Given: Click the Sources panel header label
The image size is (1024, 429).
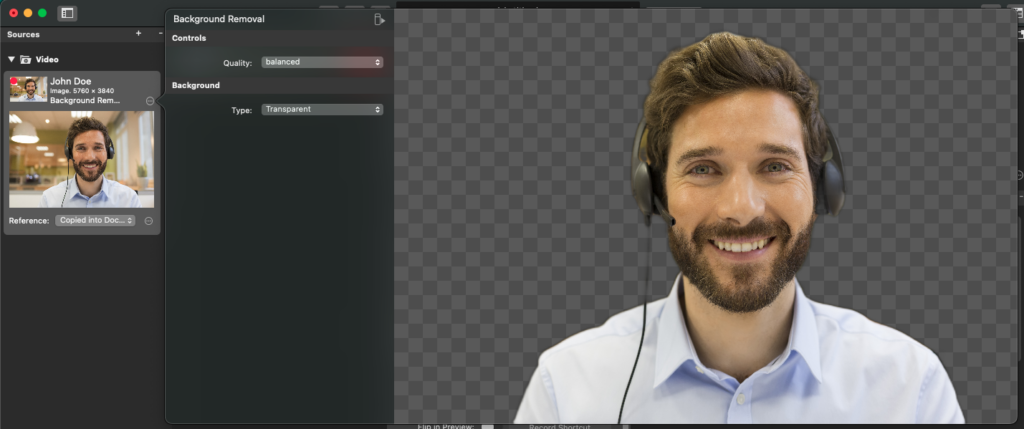Looking at the screenshot, I should (x=24, y=35).
